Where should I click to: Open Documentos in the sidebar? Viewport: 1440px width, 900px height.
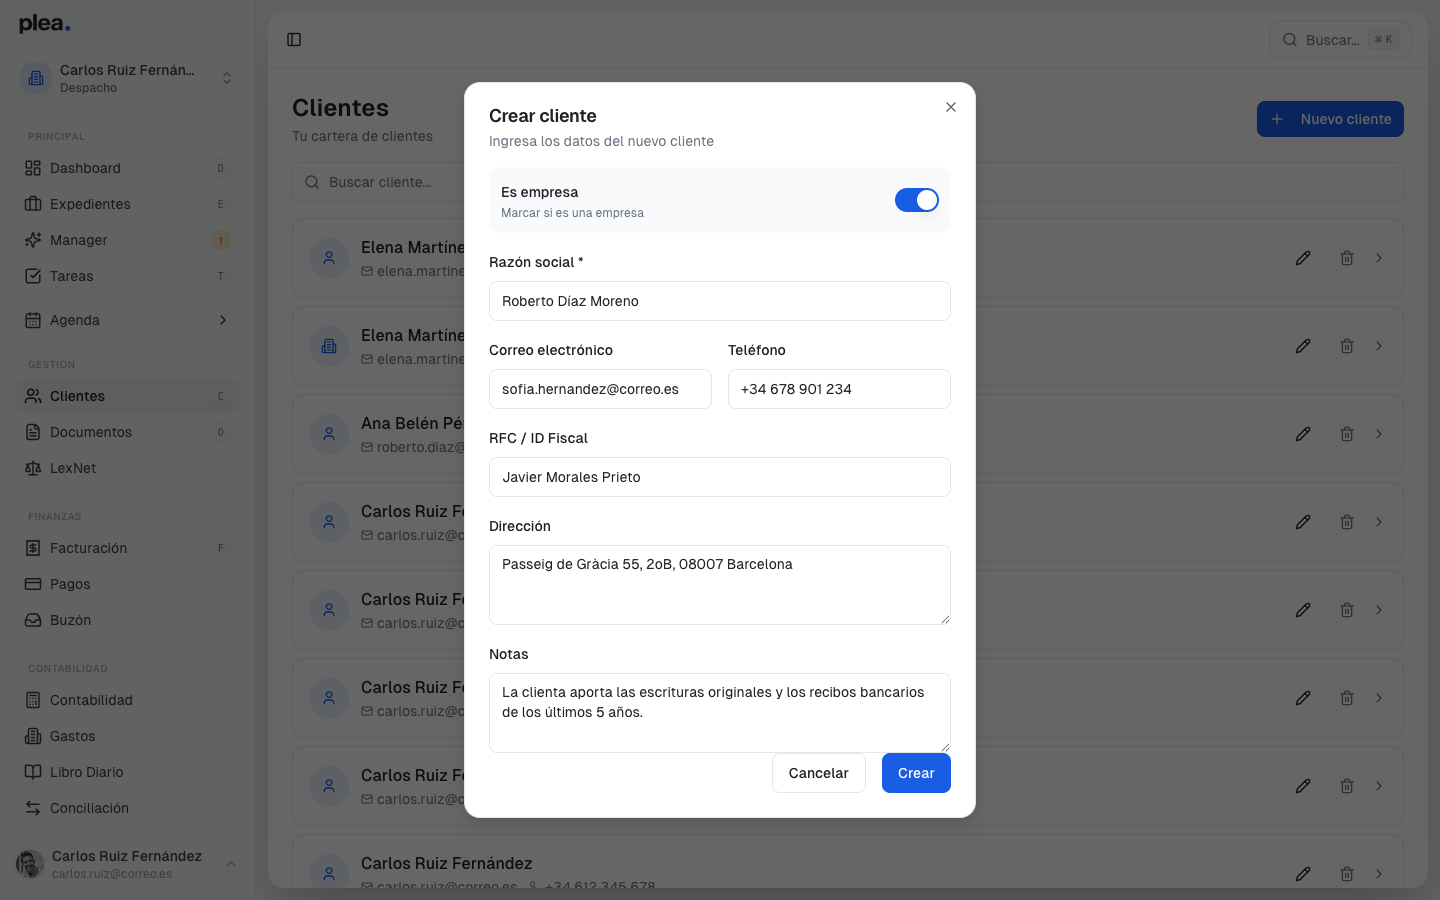click(127, 432)
